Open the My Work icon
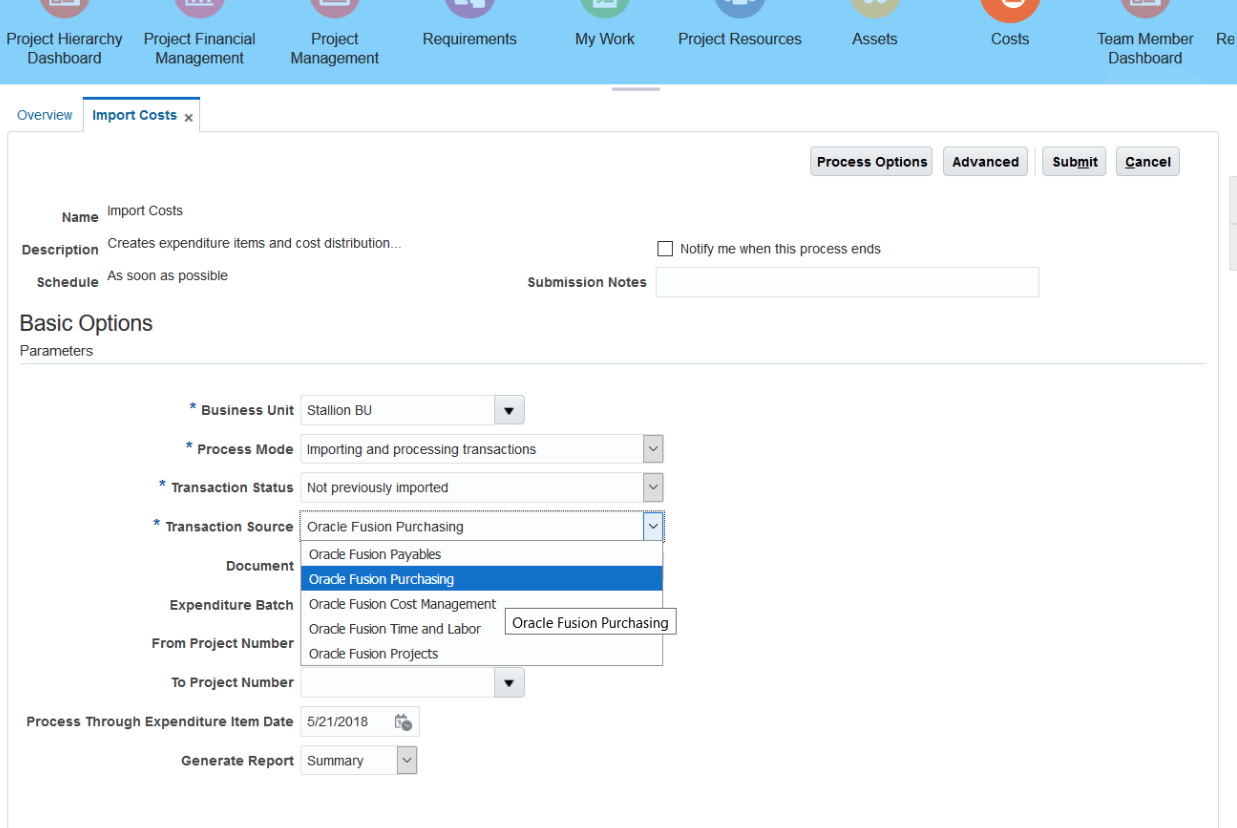The image size is (1237, 828). [x=605, y=10]
